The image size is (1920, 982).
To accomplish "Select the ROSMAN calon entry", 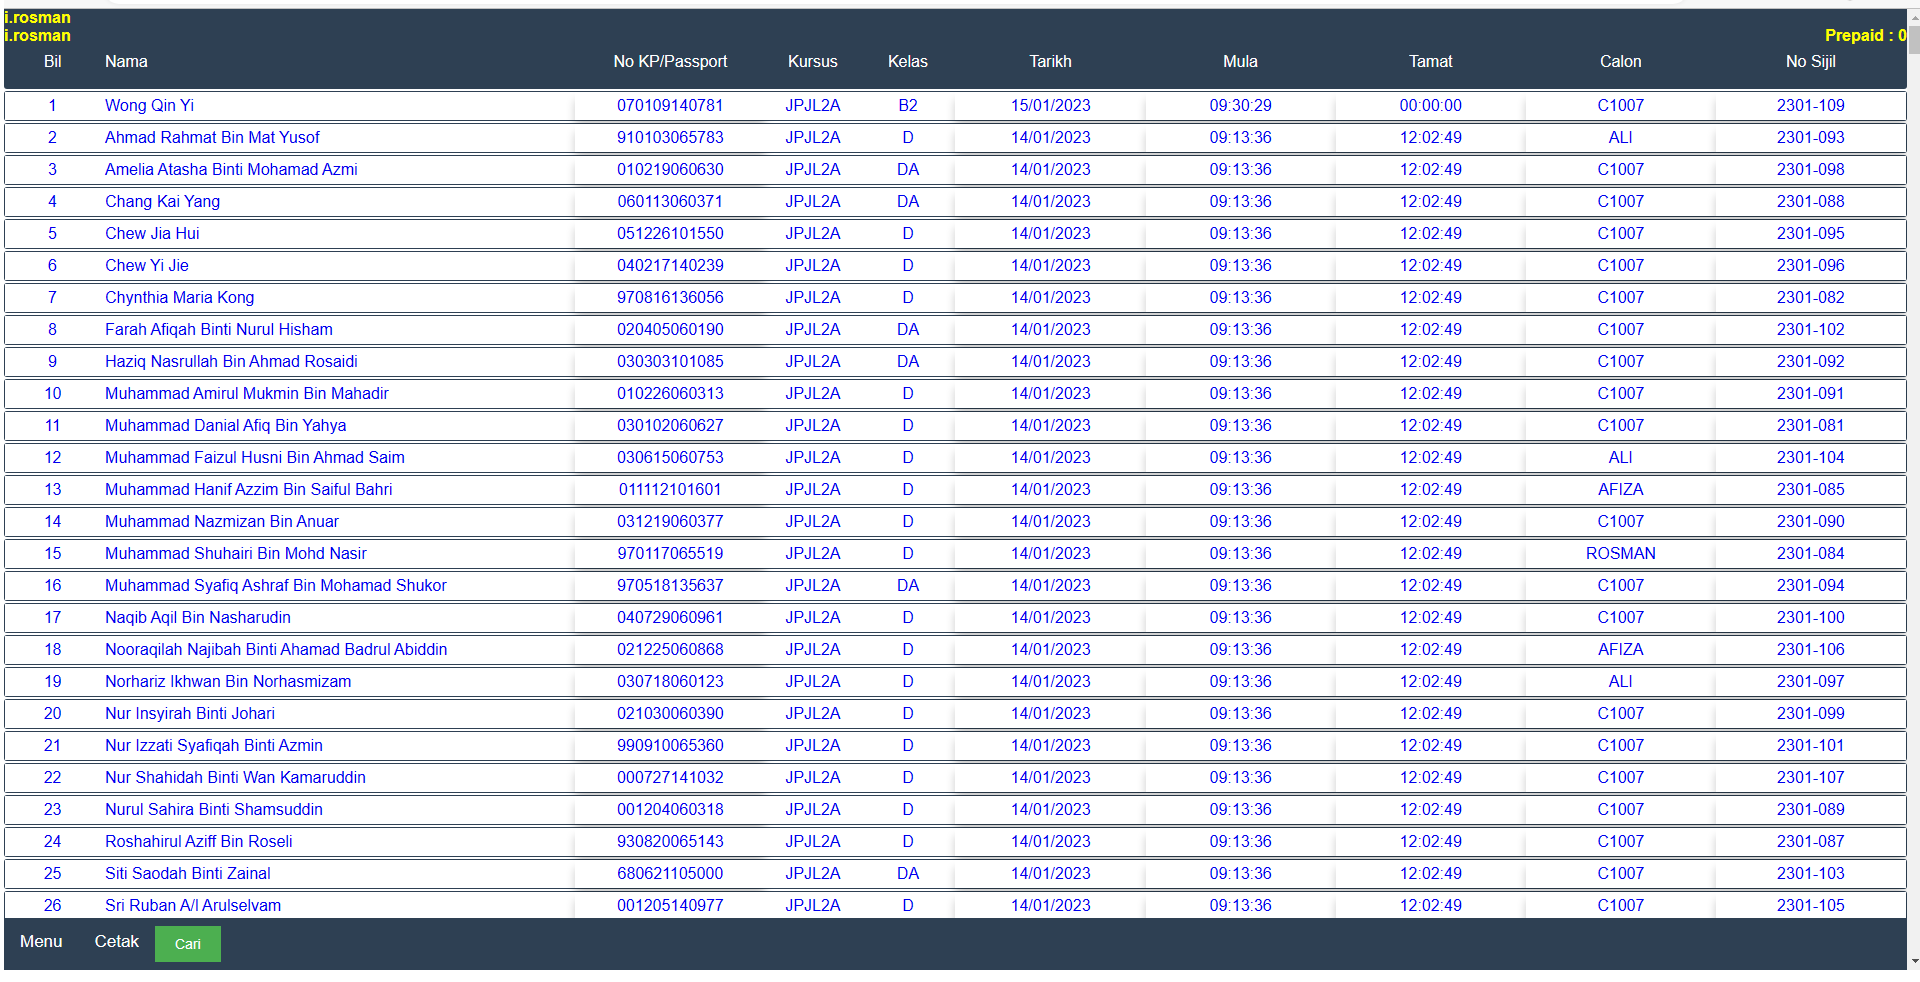I will [x=1620, y=554].
